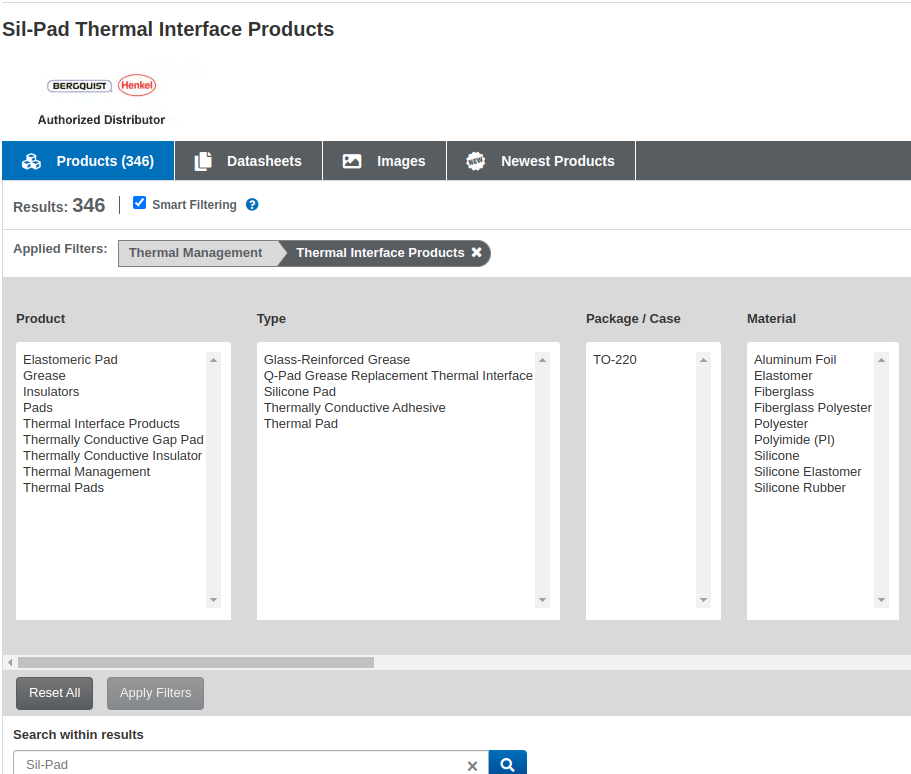911x774 pixels.
Task: Click the Smart Filtering help icon
Action: (252, 205)
